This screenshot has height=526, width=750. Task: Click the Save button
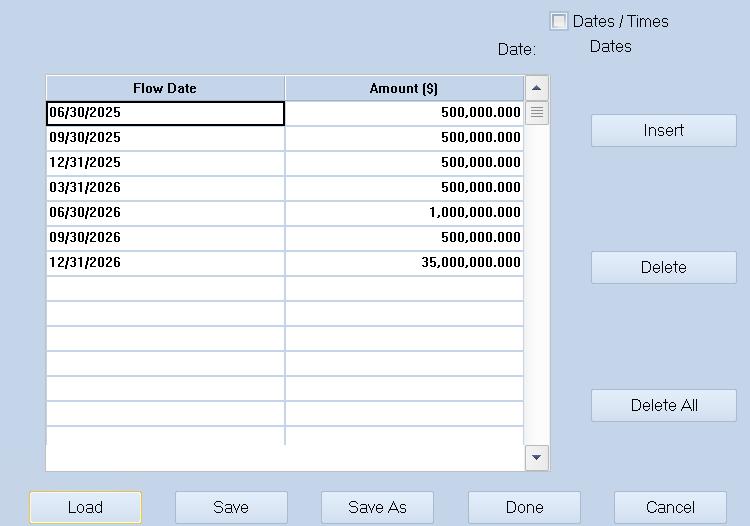231,507
